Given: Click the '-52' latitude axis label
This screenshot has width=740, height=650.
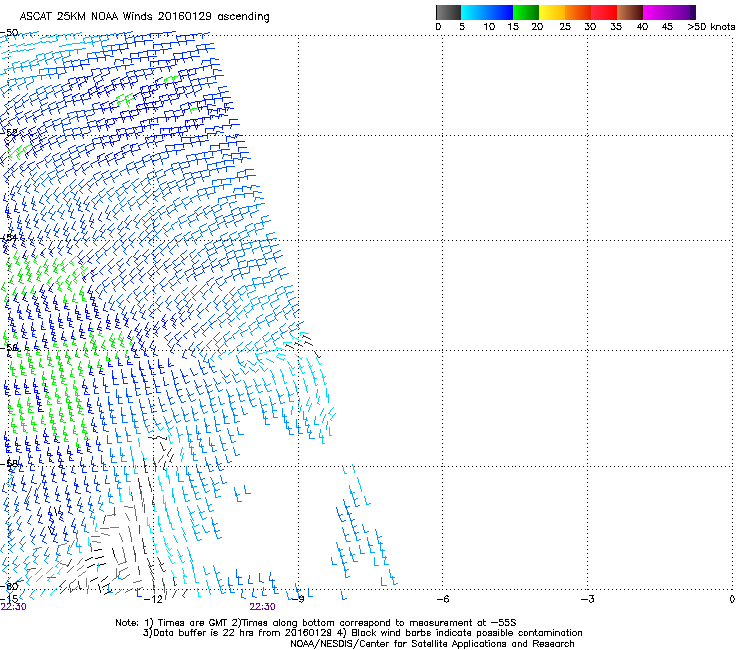Looking at the screenshot, I should click(x=9, y=133).
